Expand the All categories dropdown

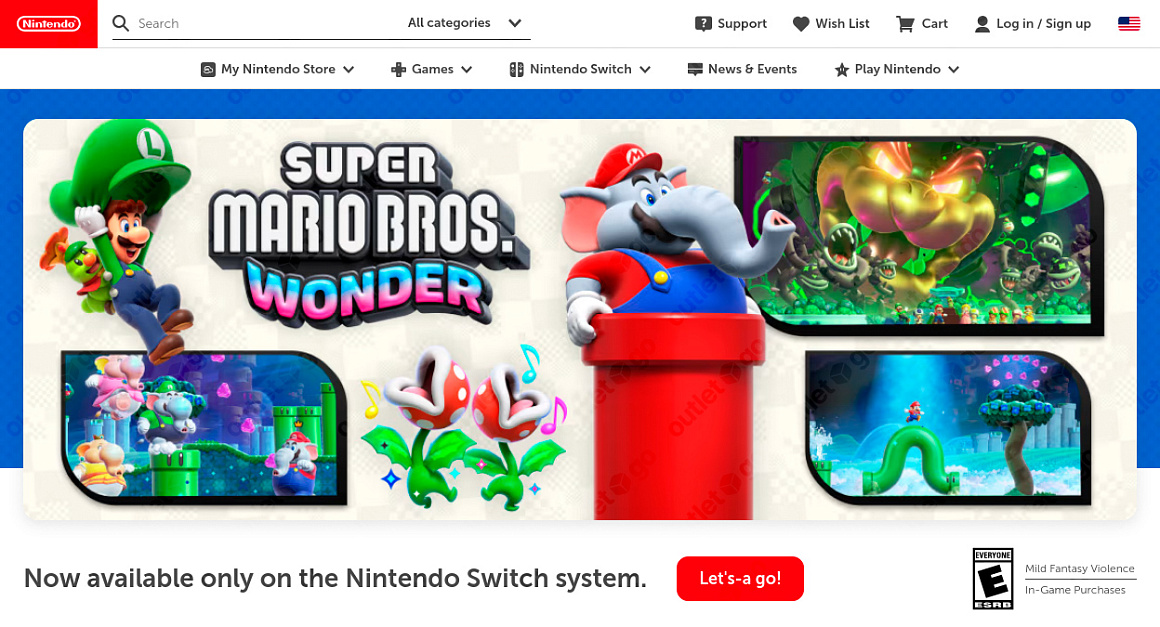click(x=465, y=23)
